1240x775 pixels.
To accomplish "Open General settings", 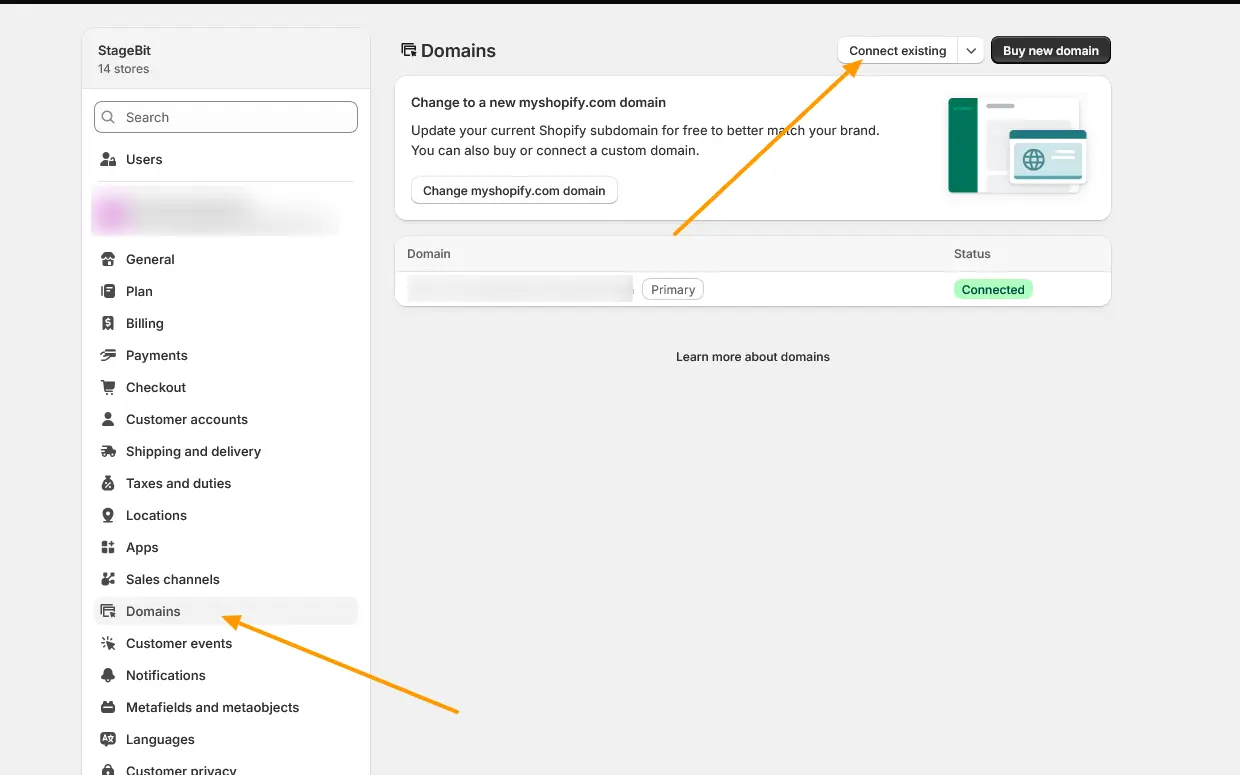I will tap(226, 259).
